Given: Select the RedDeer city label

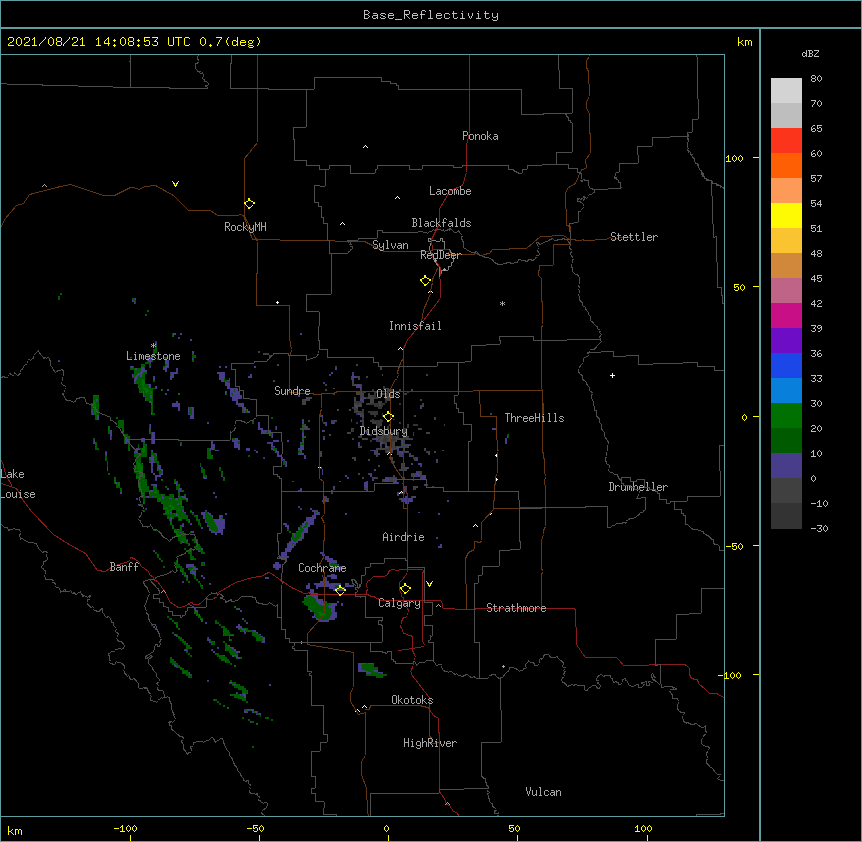Looking at the screenshot, I should click(x=440, y=255).
